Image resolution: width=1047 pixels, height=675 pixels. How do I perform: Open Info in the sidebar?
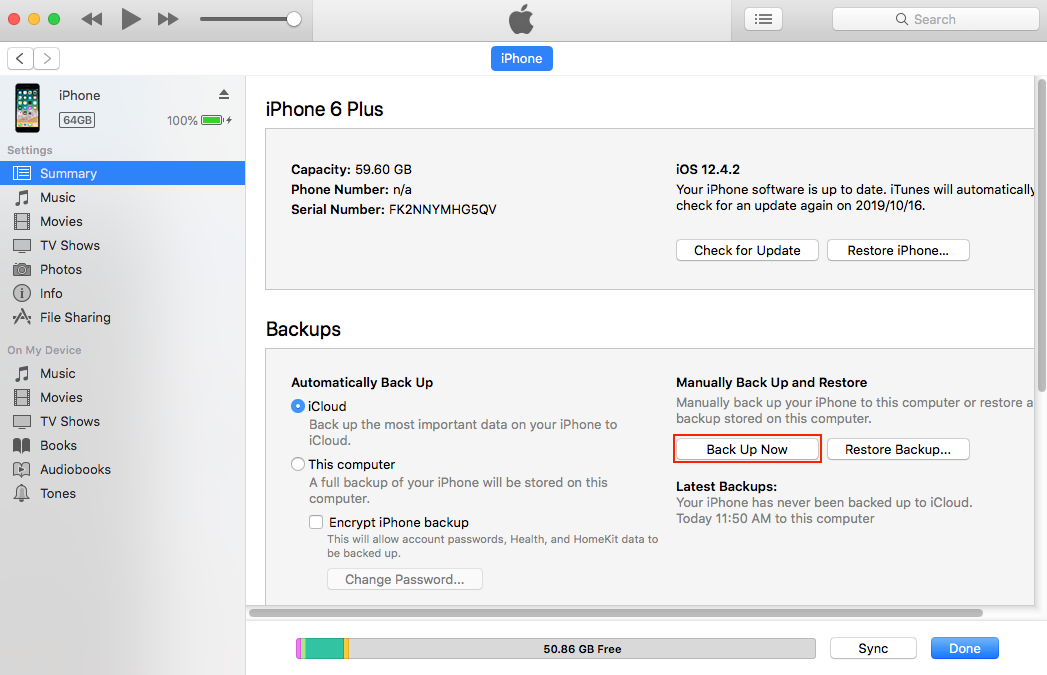click(x=122, y=294)
